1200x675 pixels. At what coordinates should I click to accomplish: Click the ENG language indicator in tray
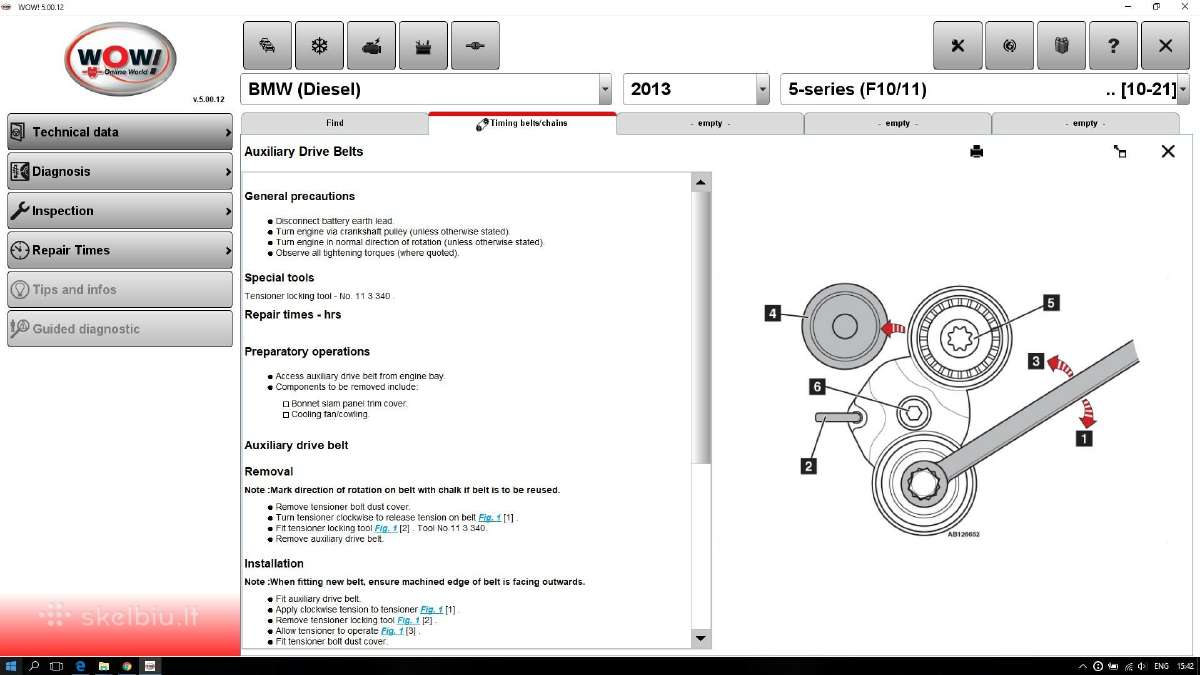(x=1161, y=666)
